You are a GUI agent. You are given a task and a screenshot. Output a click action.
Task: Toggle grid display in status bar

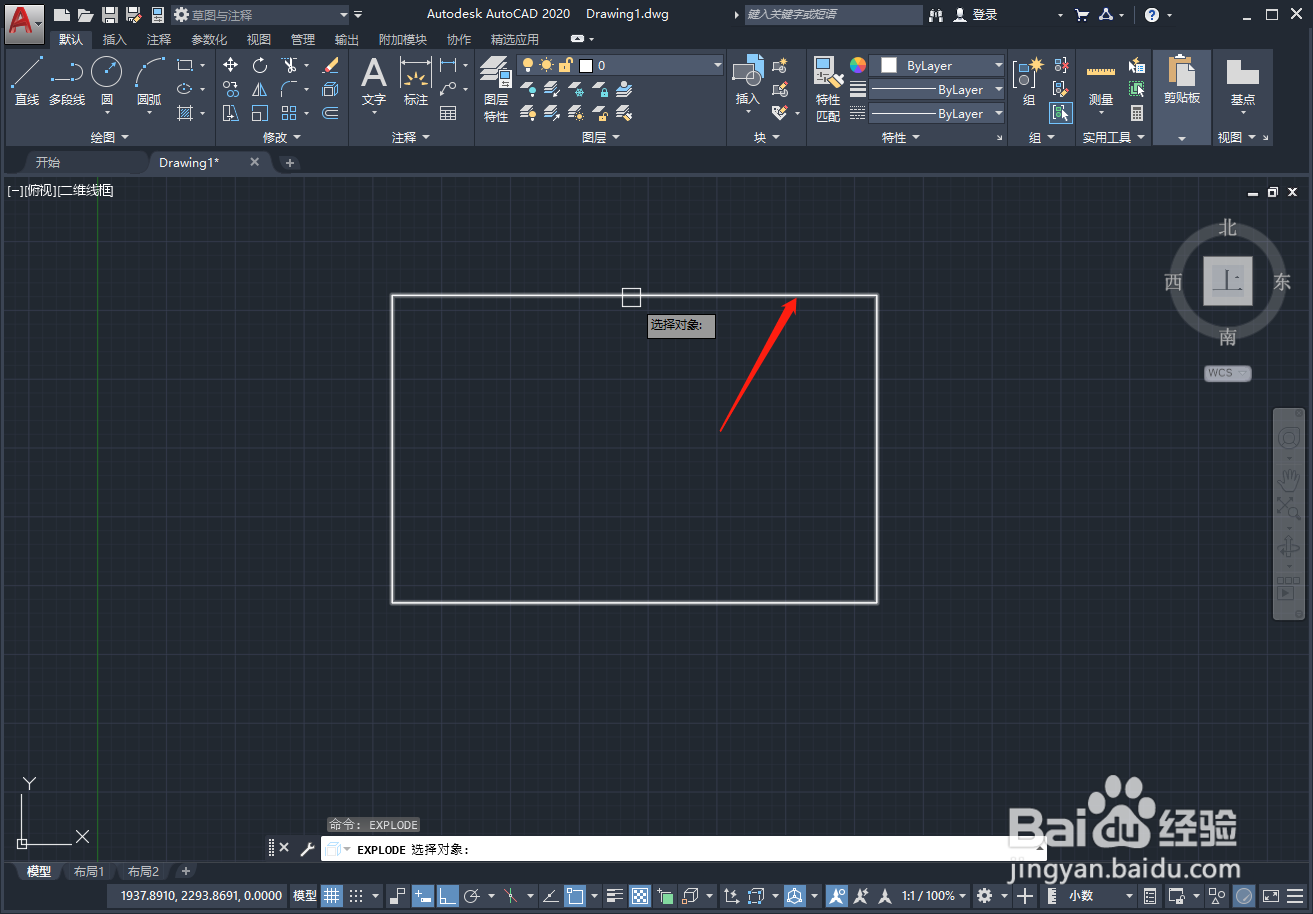(332, 896)
